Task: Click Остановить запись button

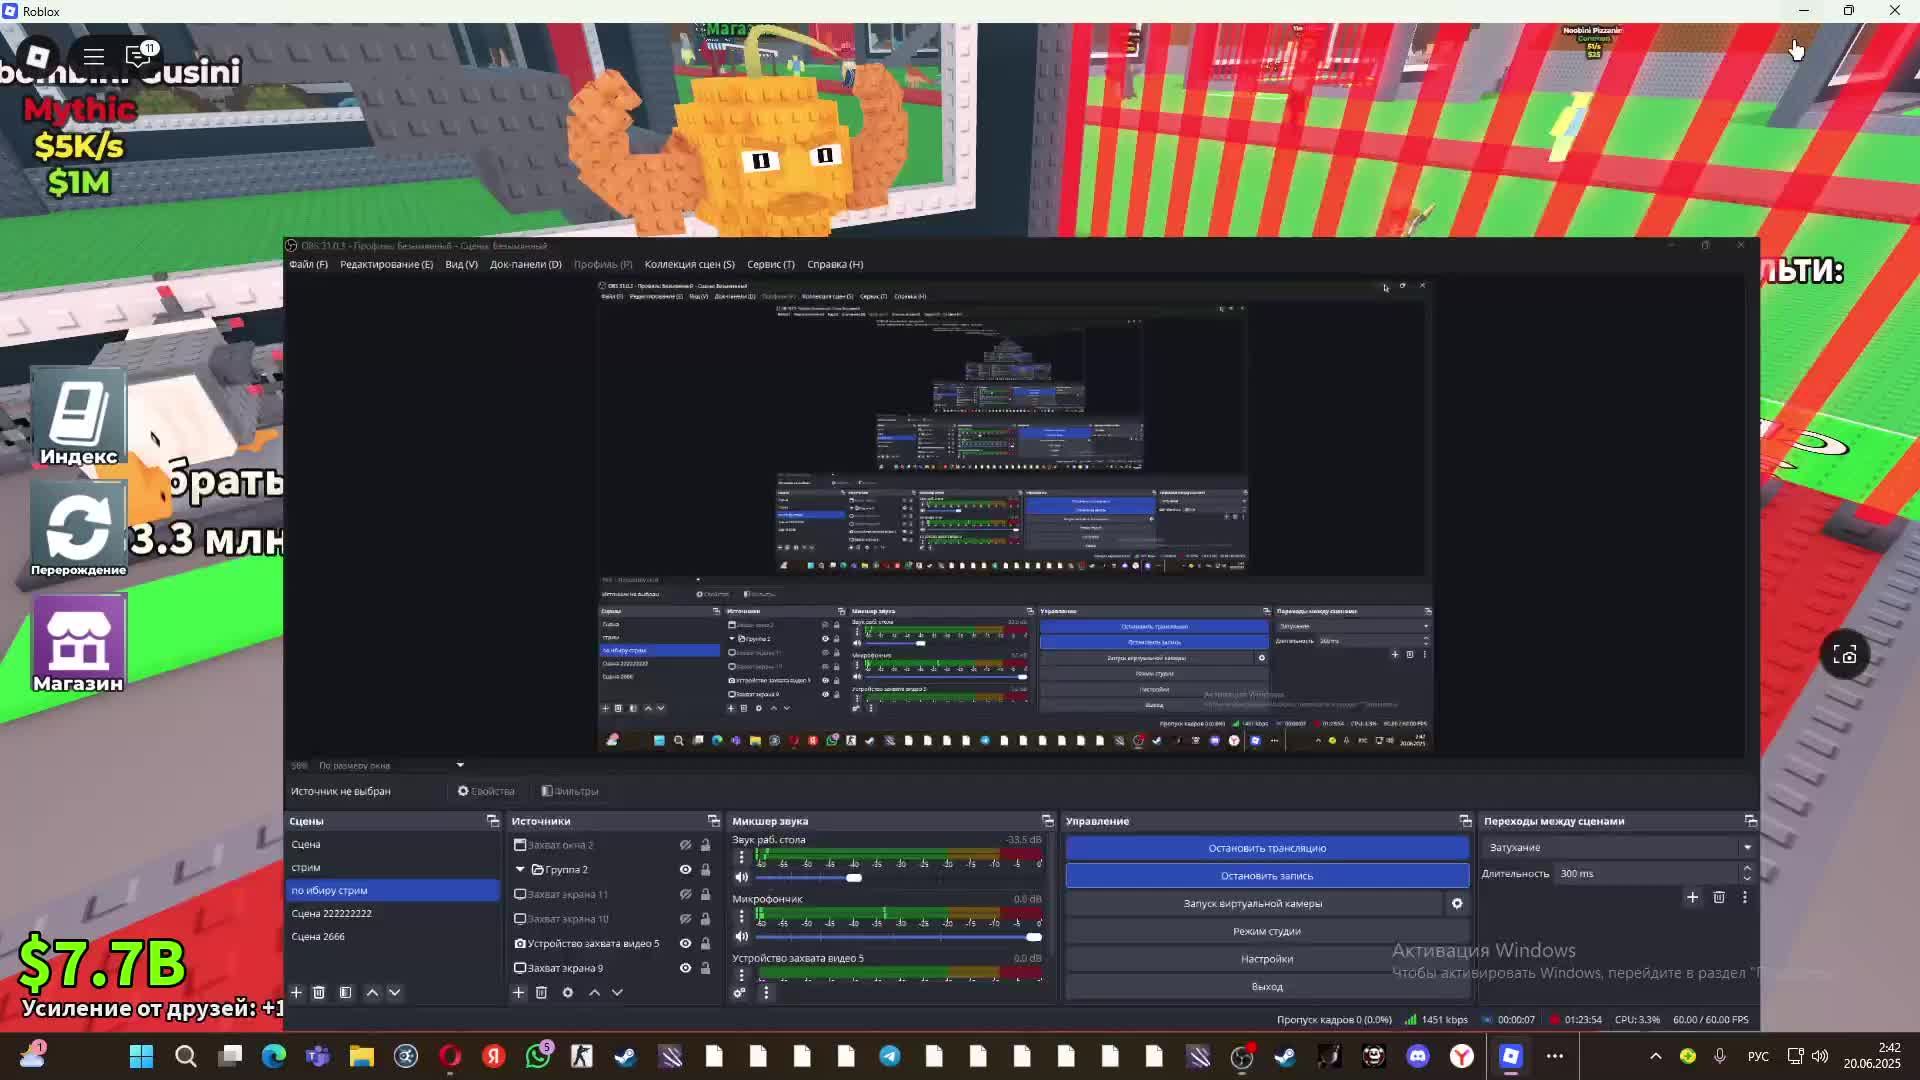Action: [x=1267, y=876]
